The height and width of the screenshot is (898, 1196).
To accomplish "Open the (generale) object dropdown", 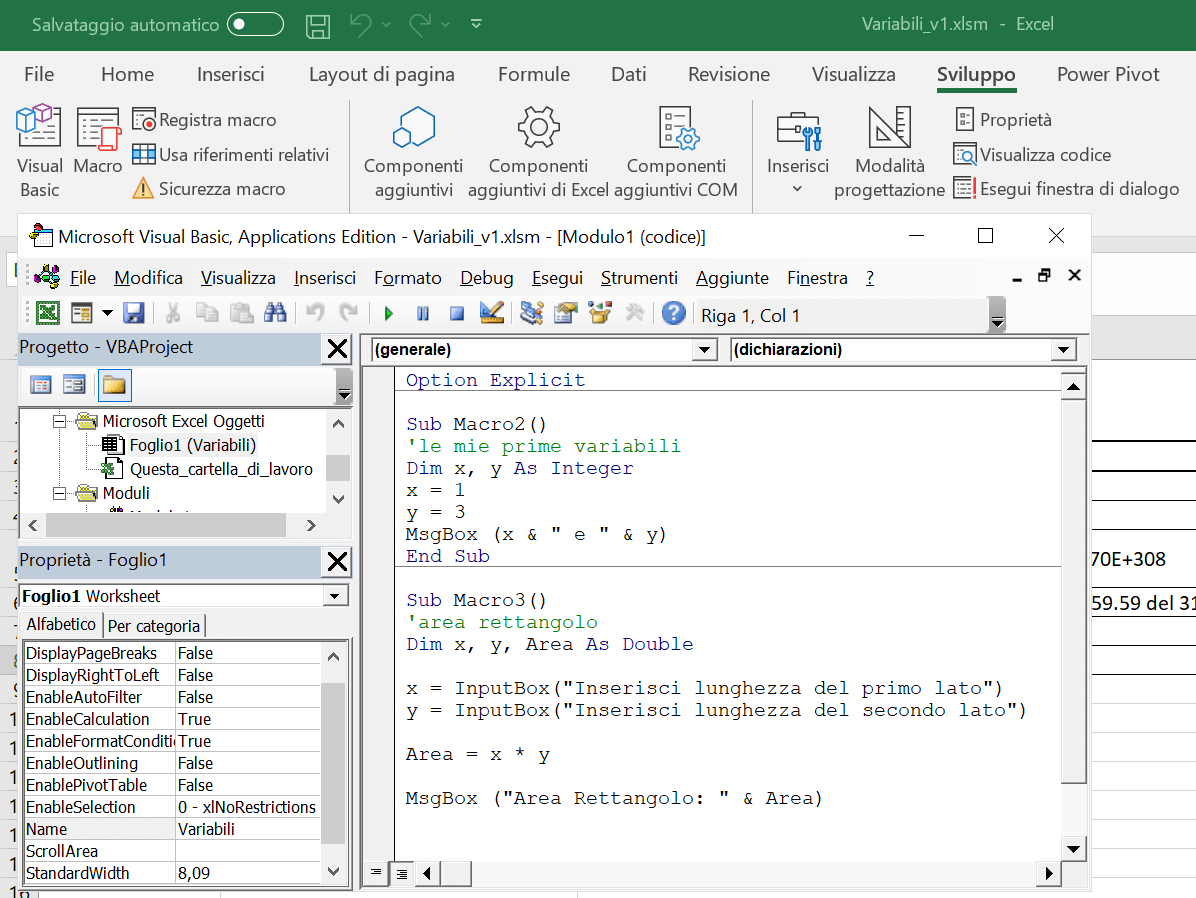I will [705, 350].
